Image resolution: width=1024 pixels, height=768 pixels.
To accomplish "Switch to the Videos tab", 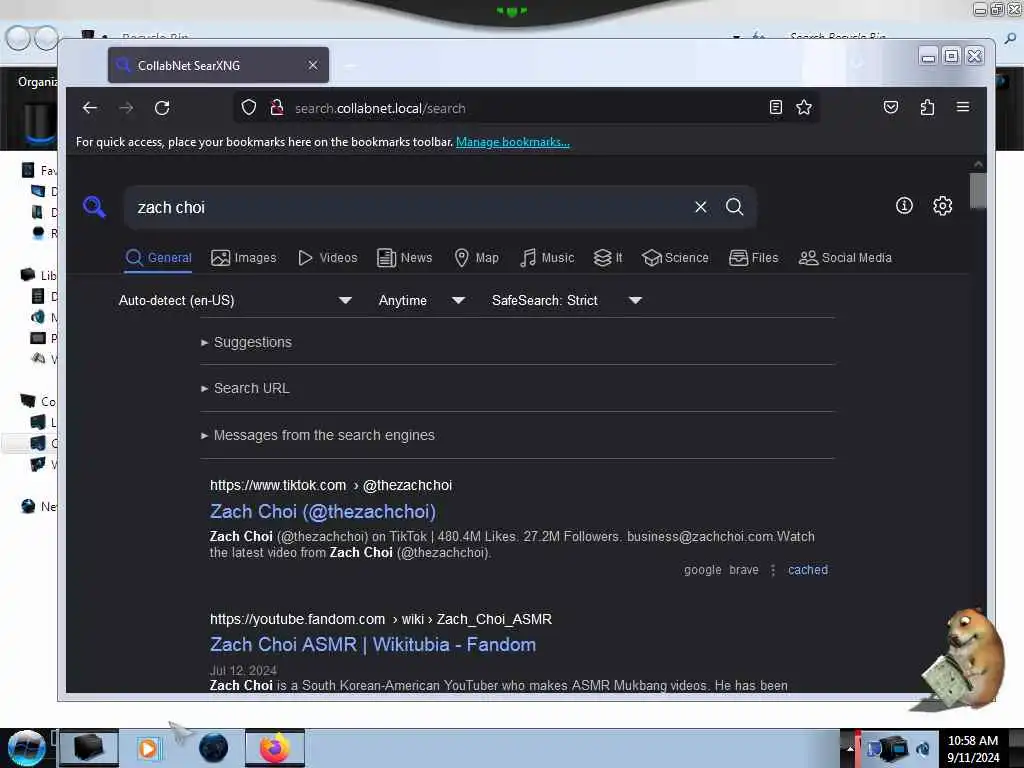I will point(328,258).
